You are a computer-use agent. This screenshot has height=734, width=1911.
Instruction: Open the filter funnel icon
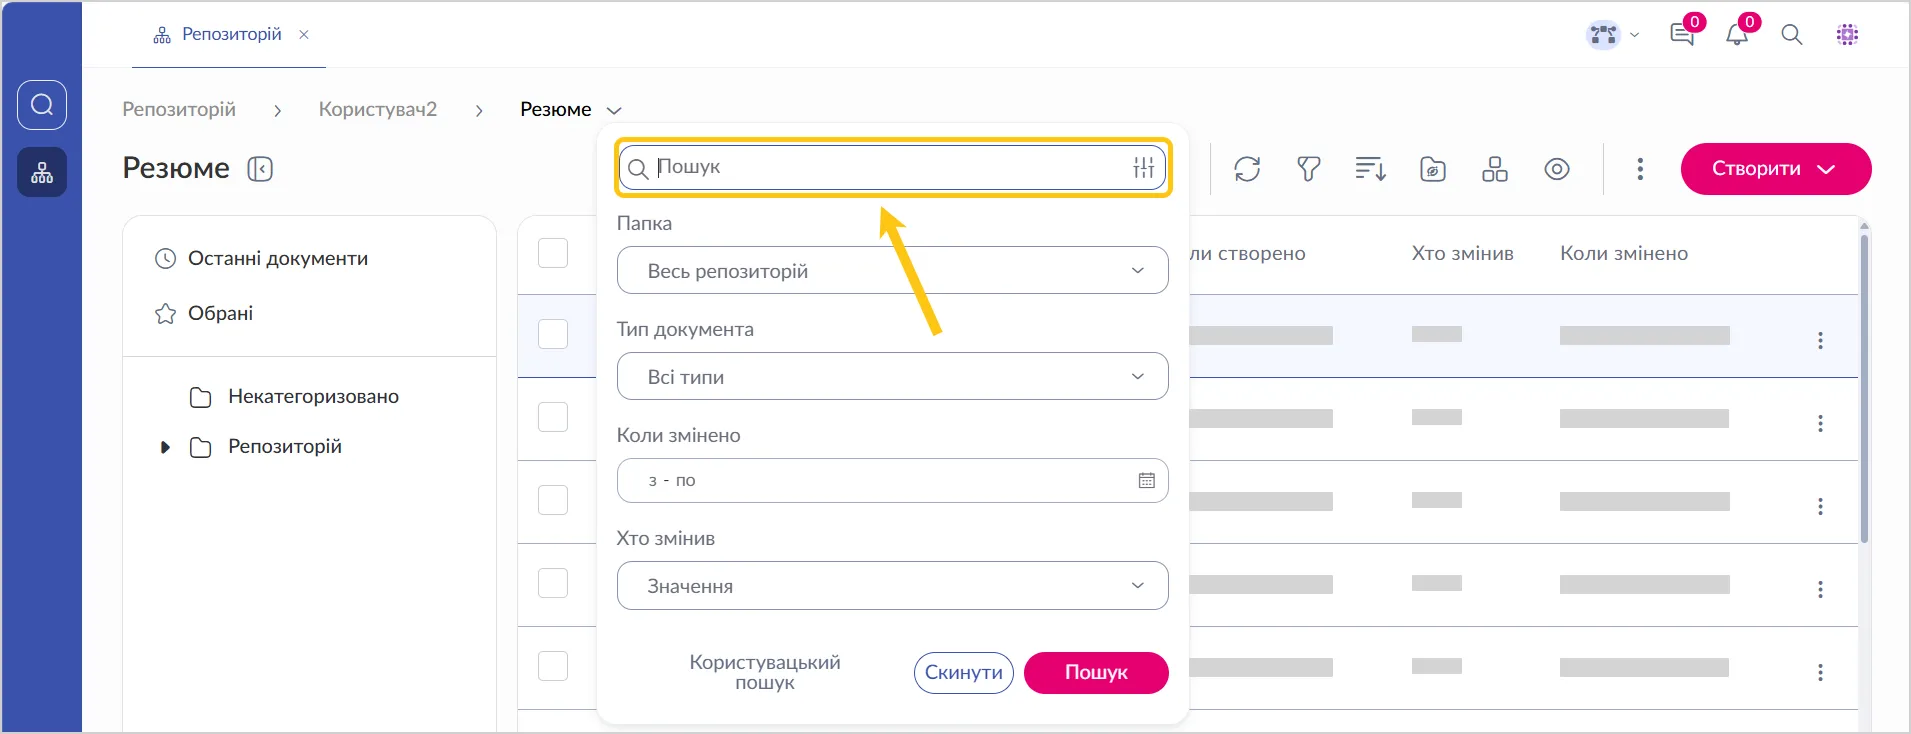[x=1308, y=169]
